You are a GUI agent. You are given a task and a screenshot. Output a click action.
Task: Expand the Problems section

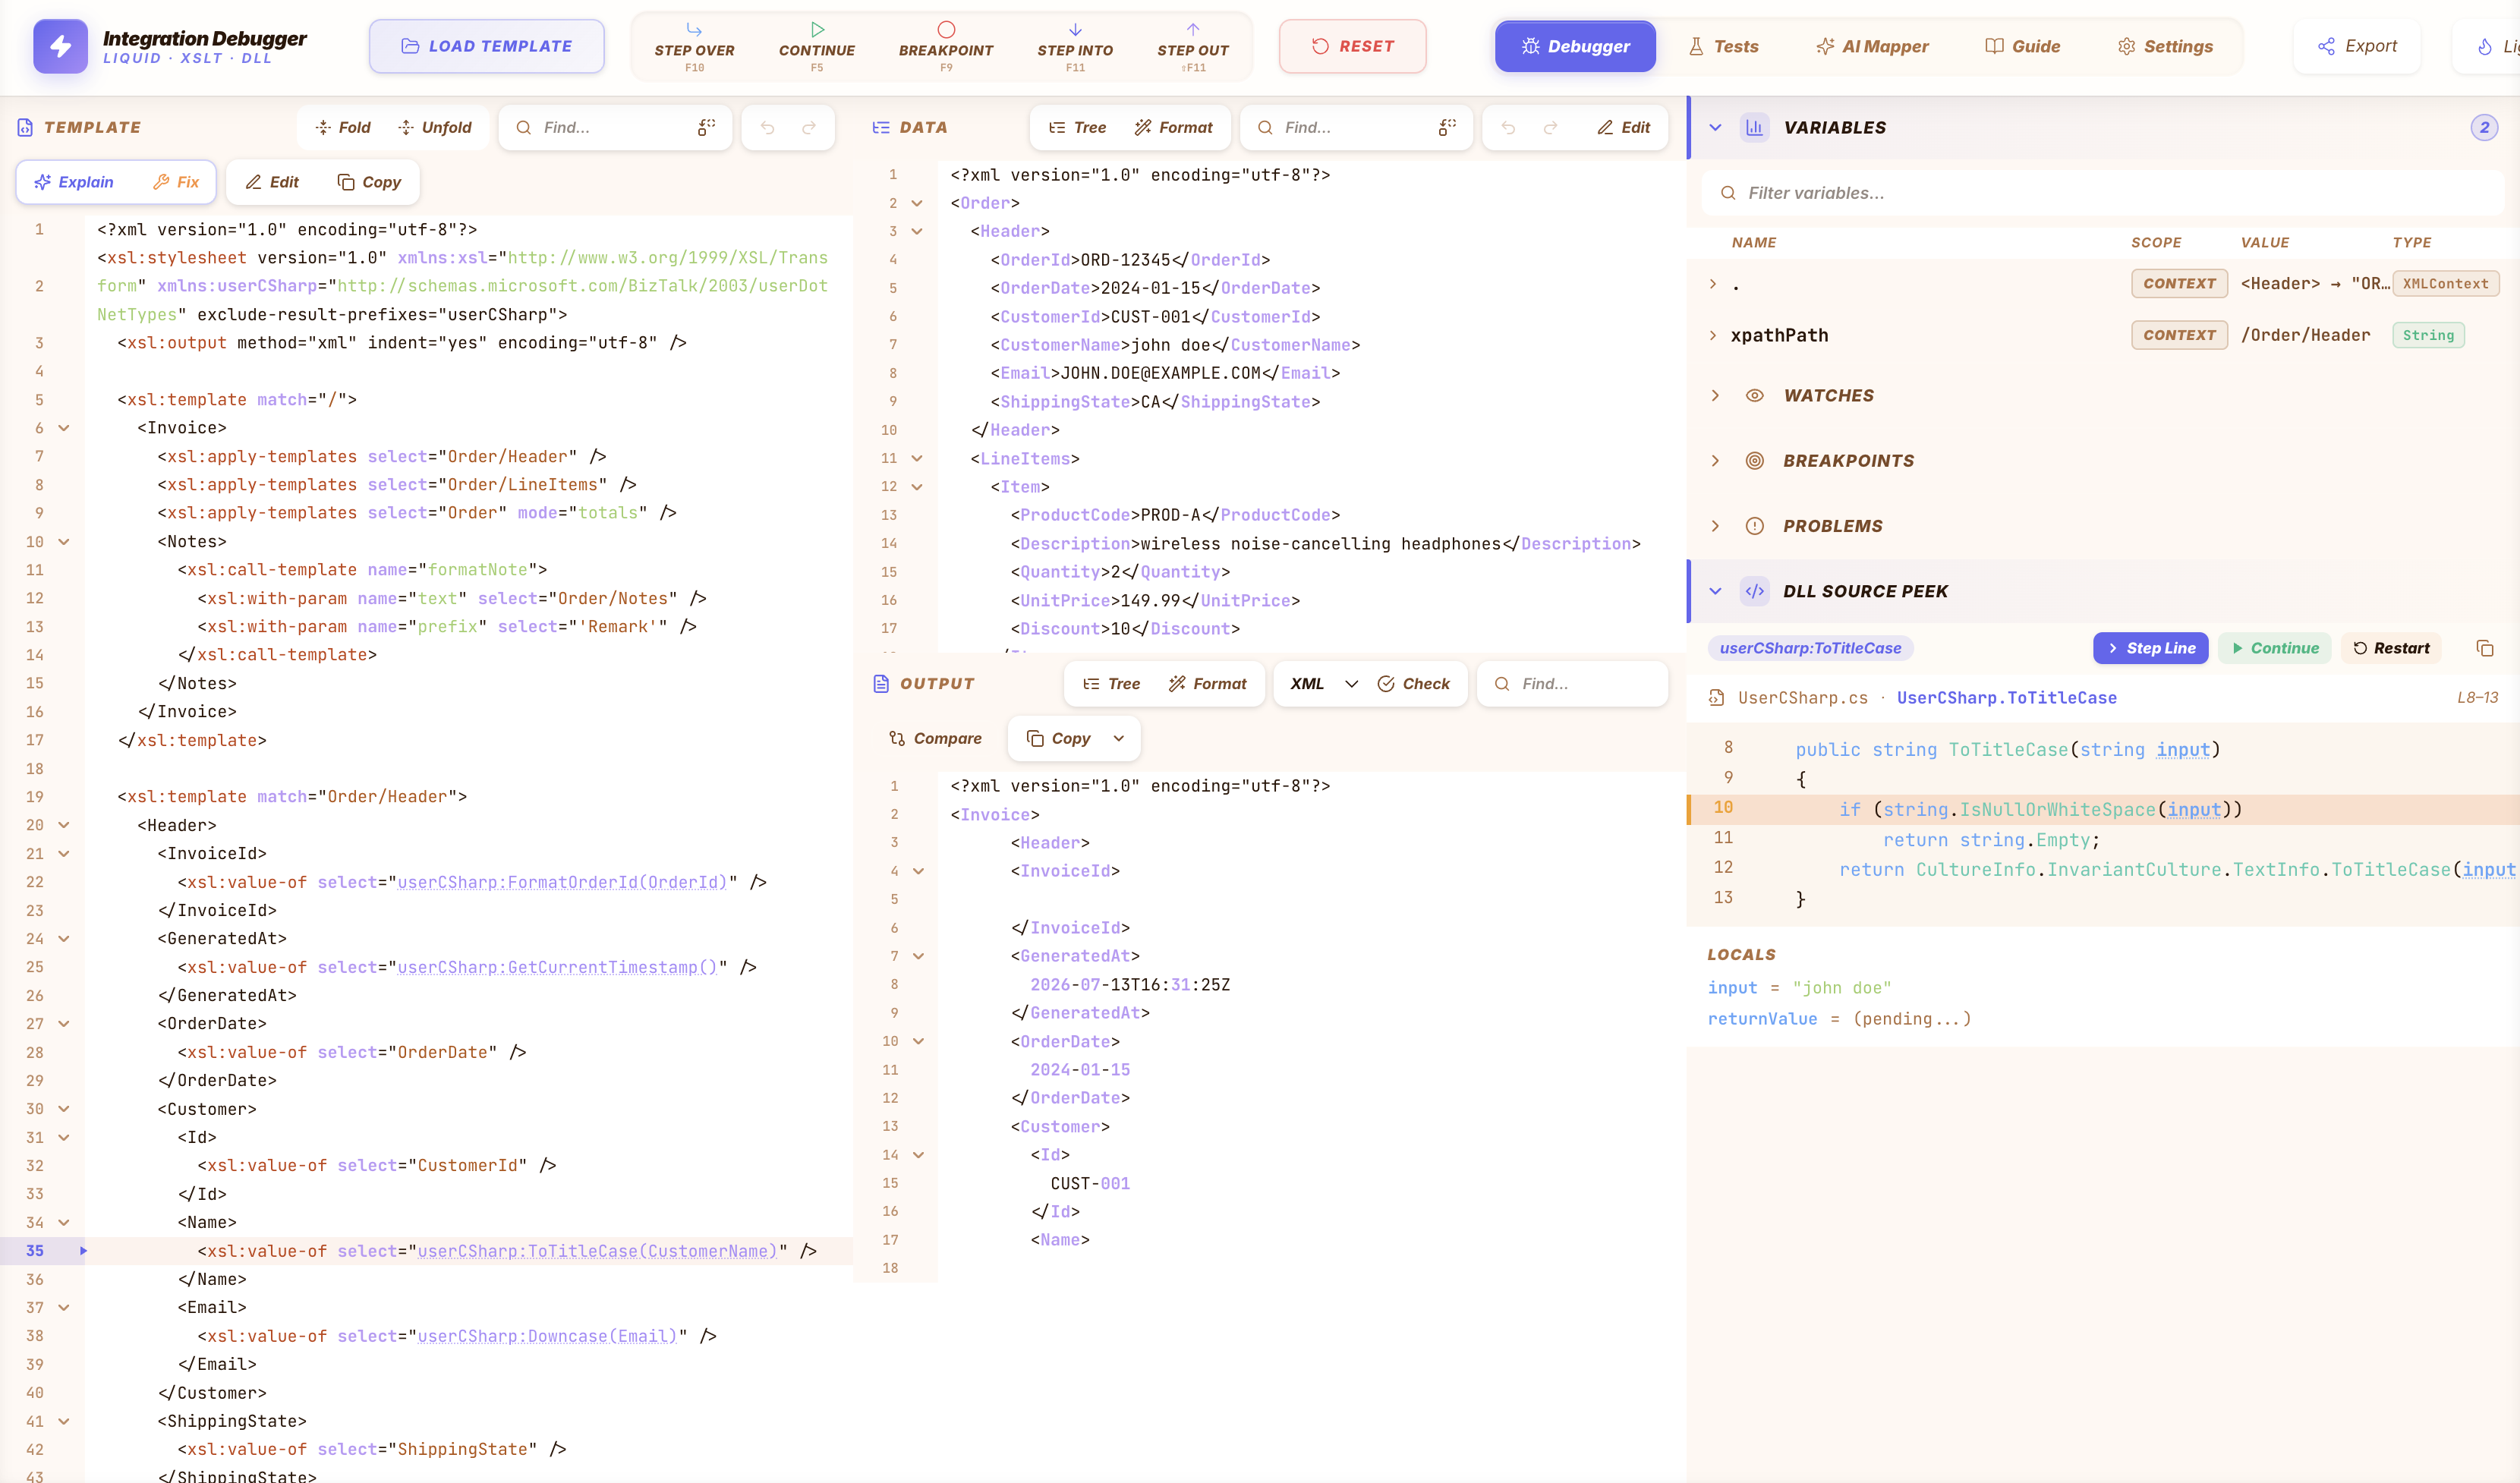click(x=1715, y=526)
